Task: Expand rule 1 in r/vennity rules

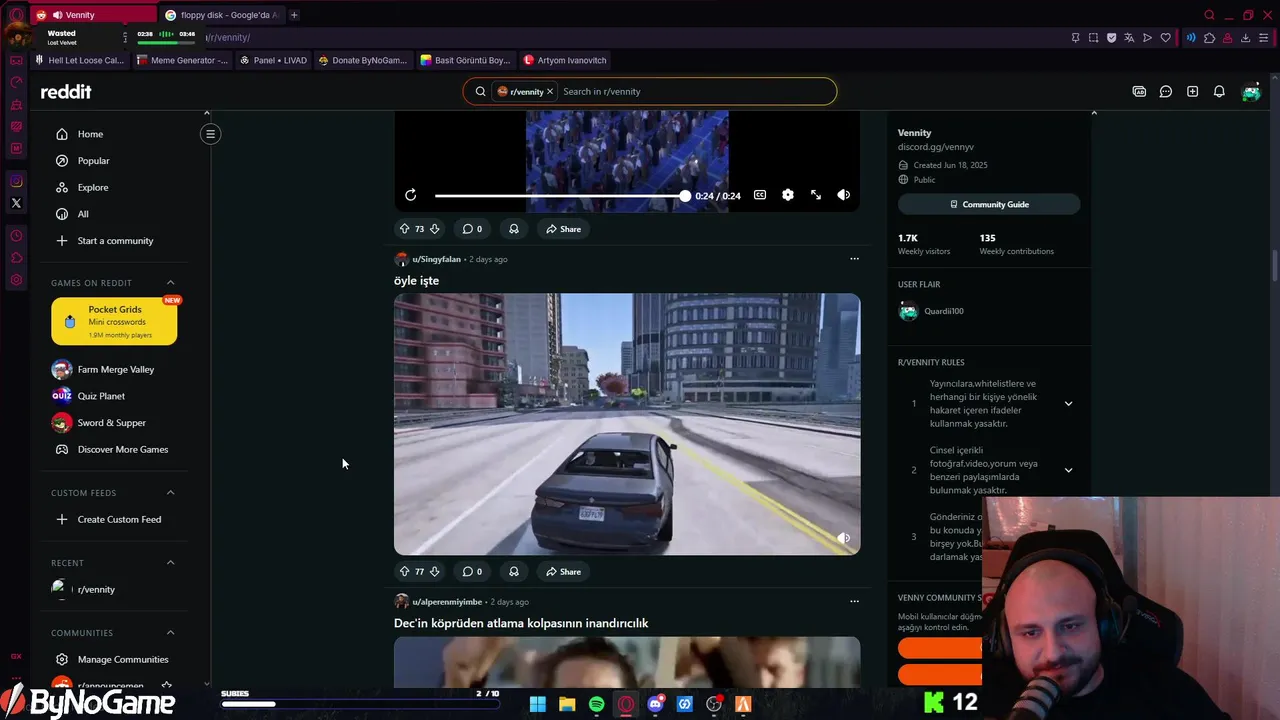Action: [x=1068, y=404]
